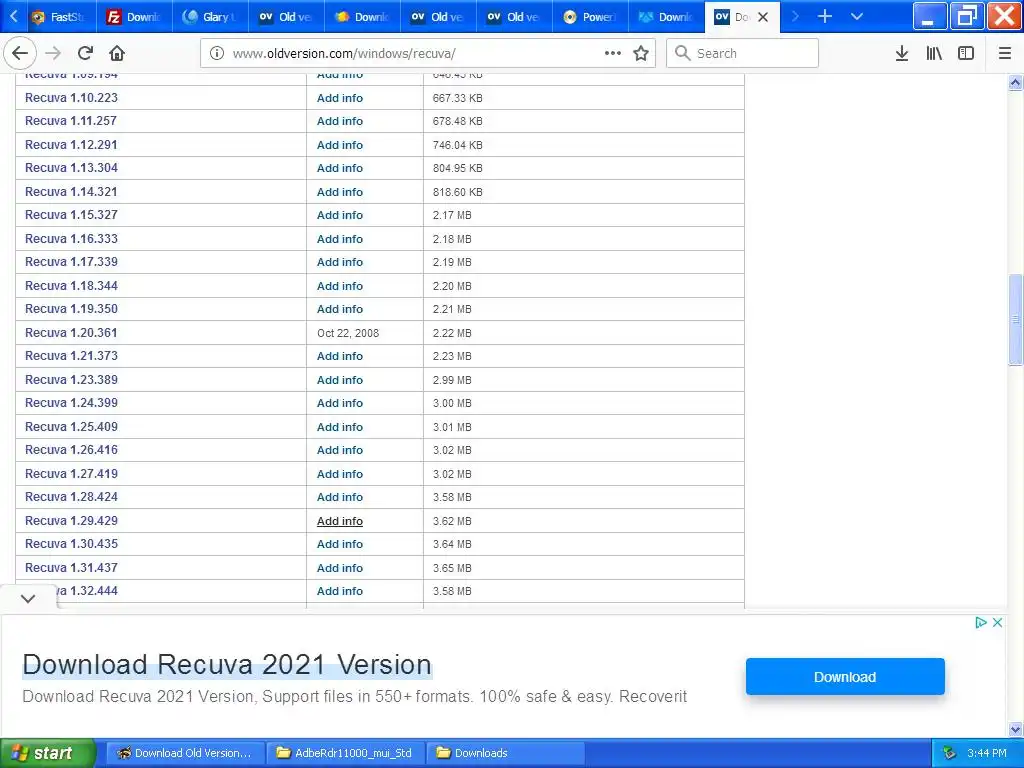The image size is (1024, 768).
Task: Open AdbeRdr11000_mui_Std folder from taskbar
Action: [x=345, y=753]
